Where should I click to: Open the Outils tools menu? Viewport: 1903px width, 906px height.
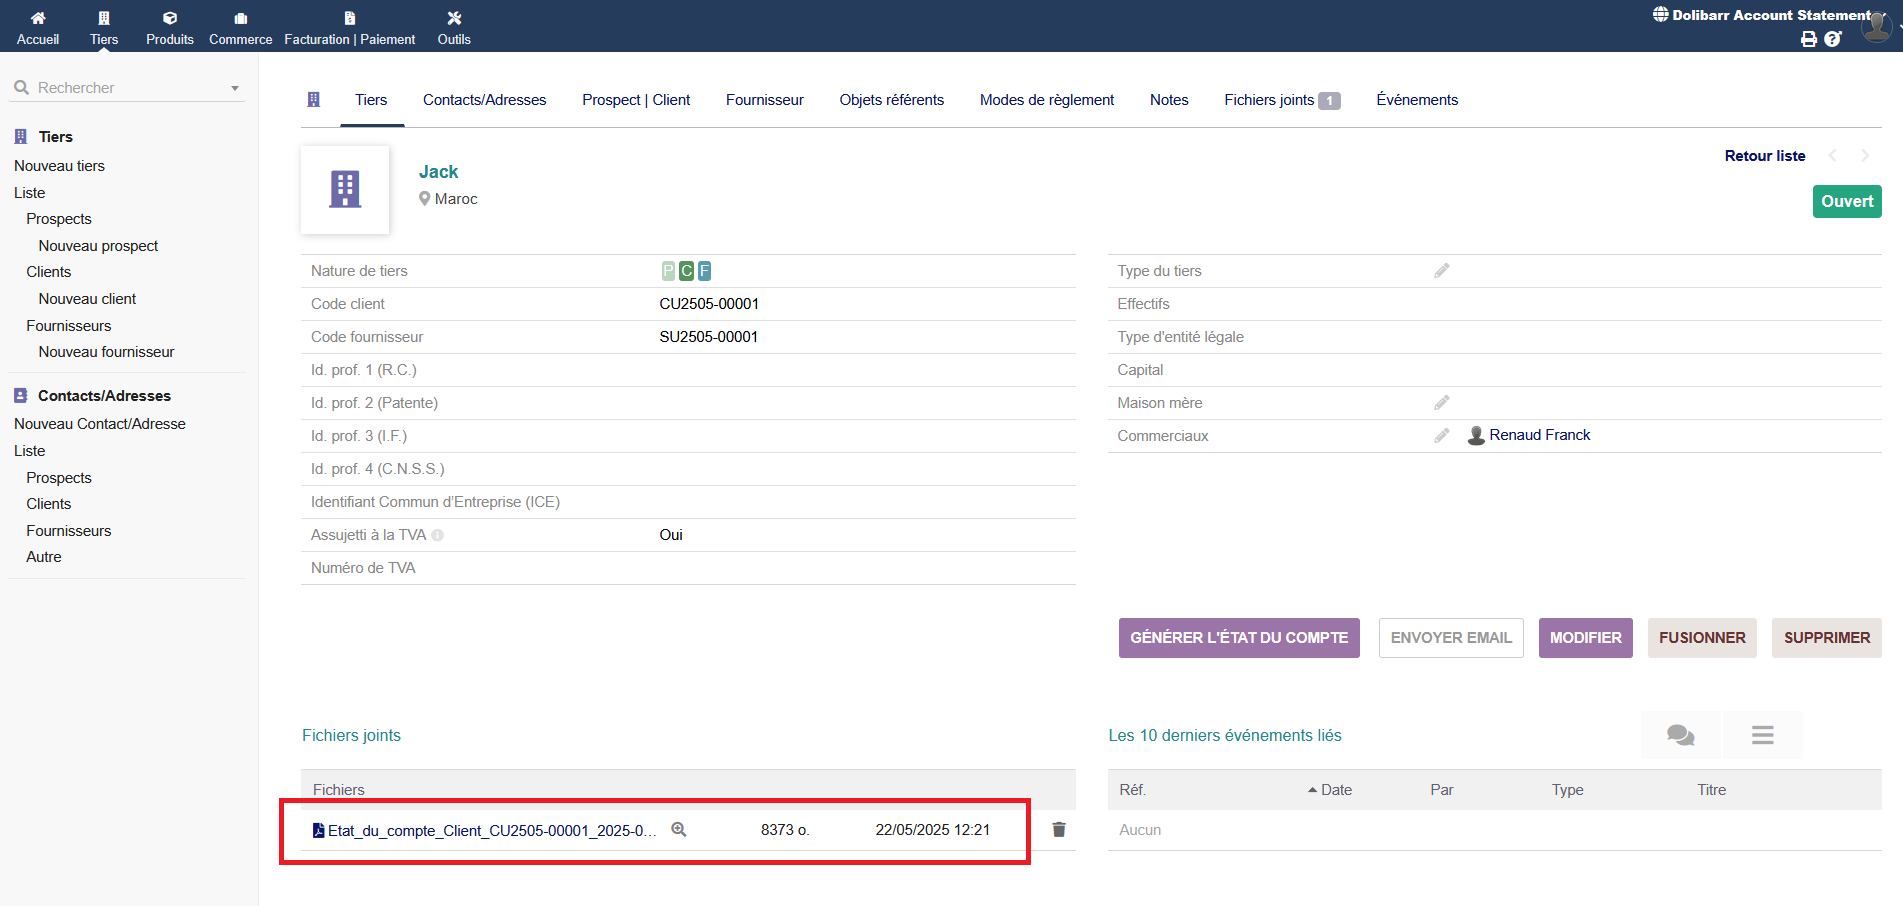point(454,27)
